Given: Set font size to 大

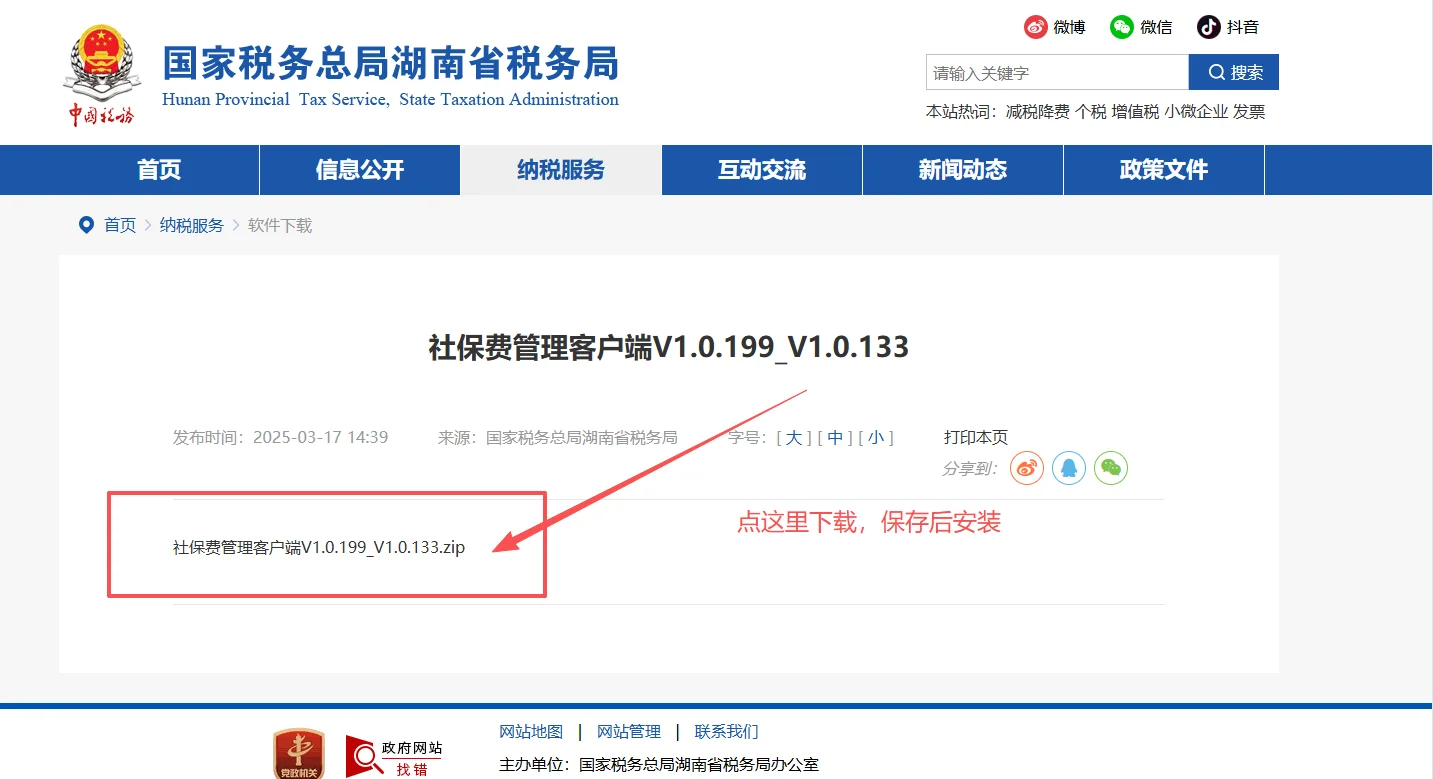Looking at the screenshot, I should pos(794,437).
